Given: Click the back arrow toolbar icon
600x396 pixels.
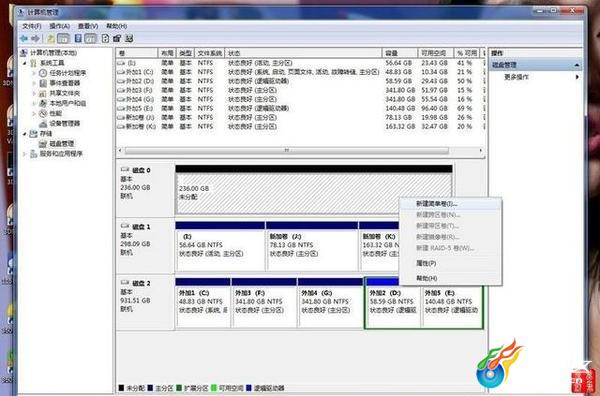Looking at the screenshot, I should (x=24, y=38).
